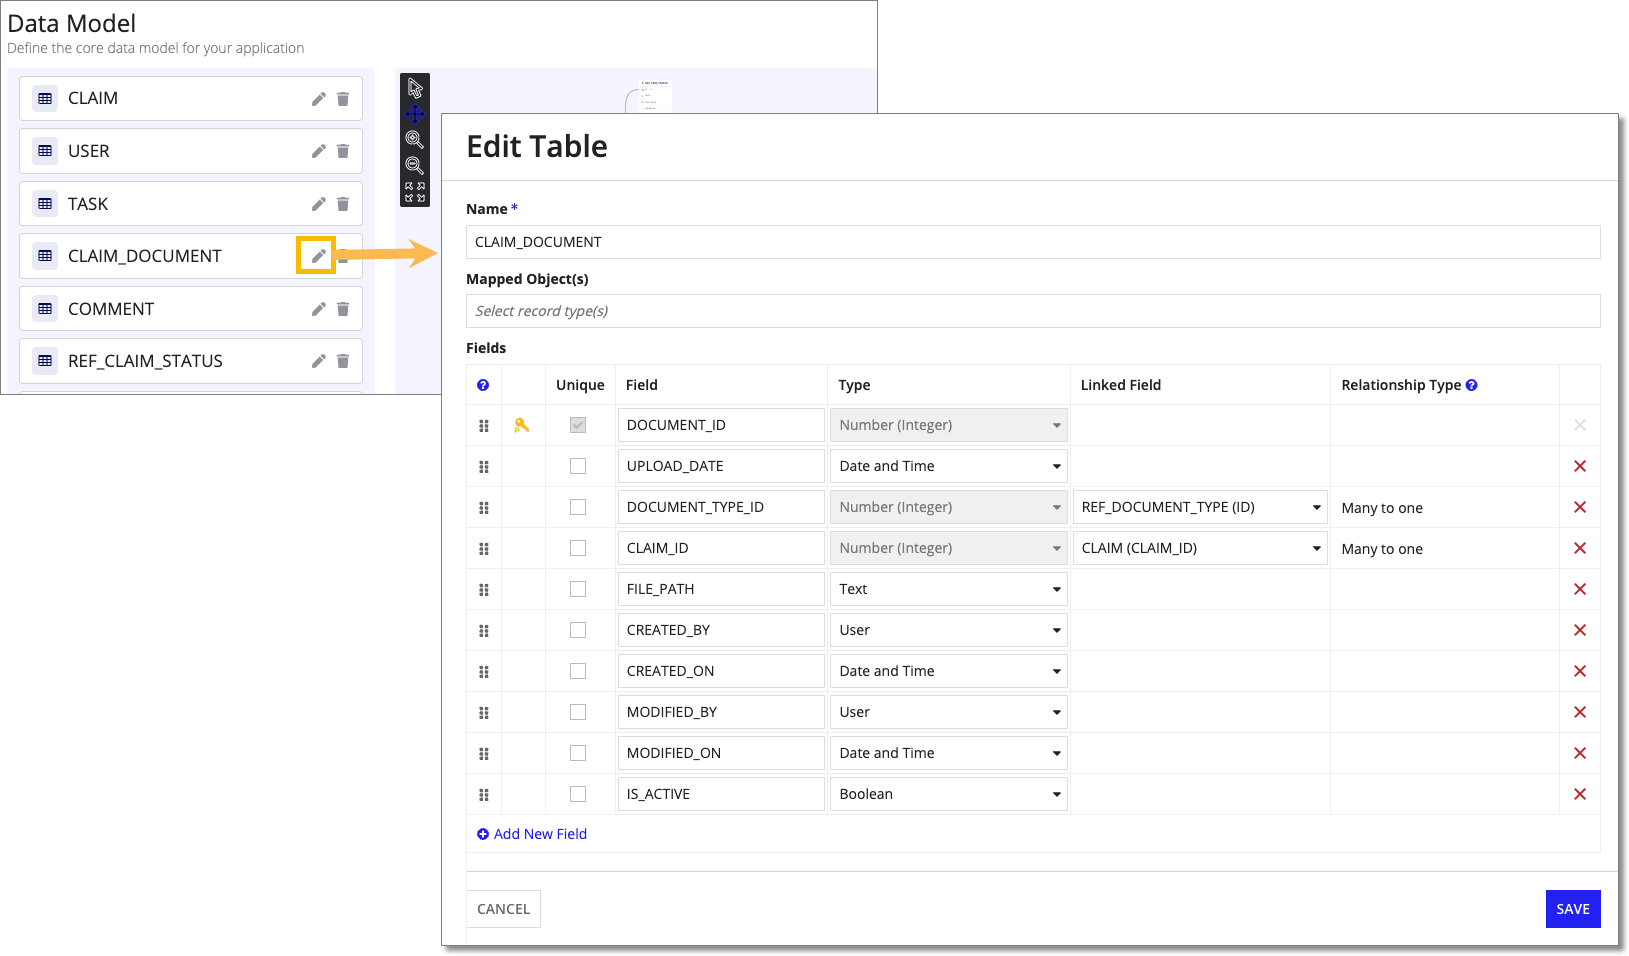
Task: Open Boolean type dropdown for IS_ACTIVE
Action: (949, 794)
